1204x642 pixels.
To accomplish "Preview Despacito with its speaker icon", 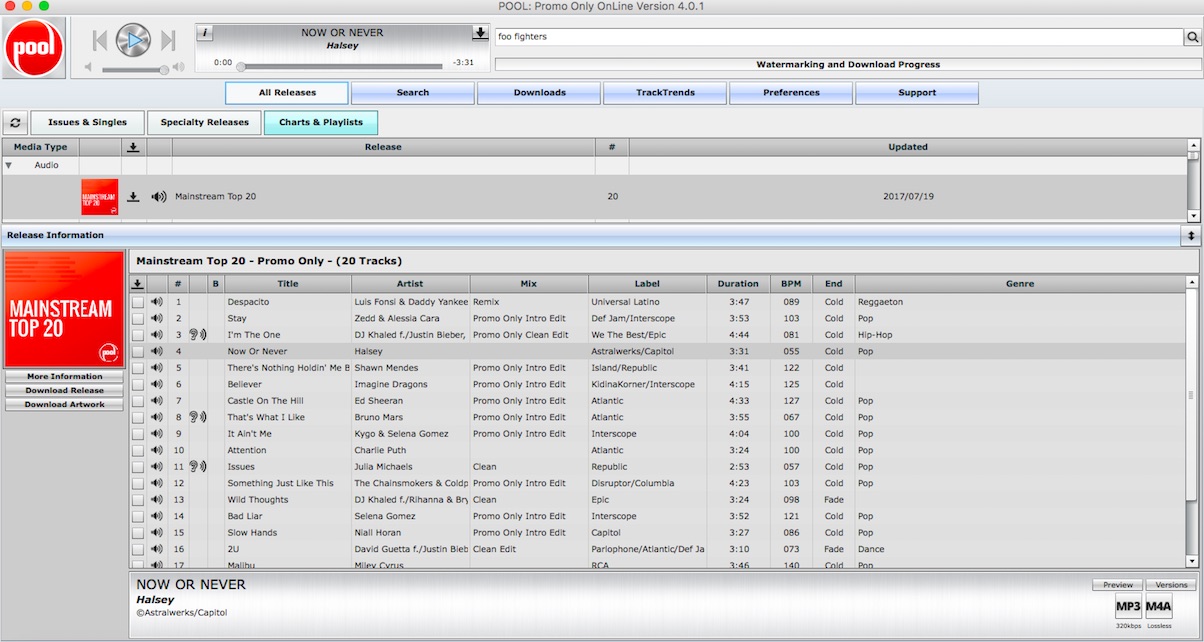I will pos(156,301).
